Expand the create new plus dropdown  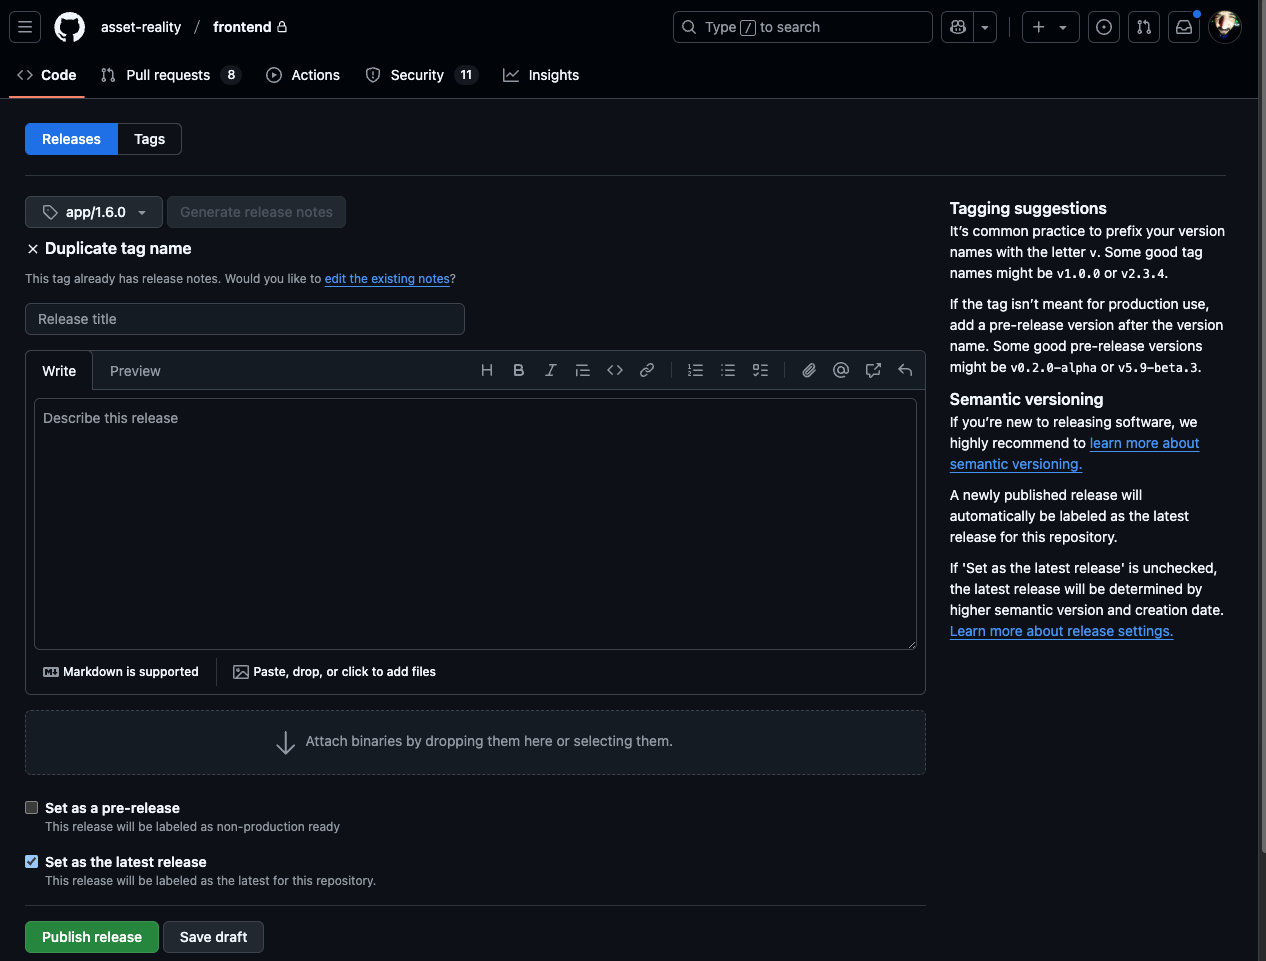click(x=1050, y=27)
